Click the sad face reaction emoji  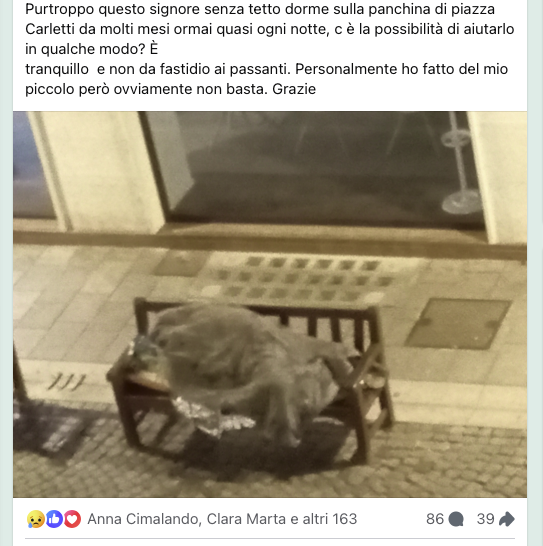pyautogui.click(x=36, y=519)
